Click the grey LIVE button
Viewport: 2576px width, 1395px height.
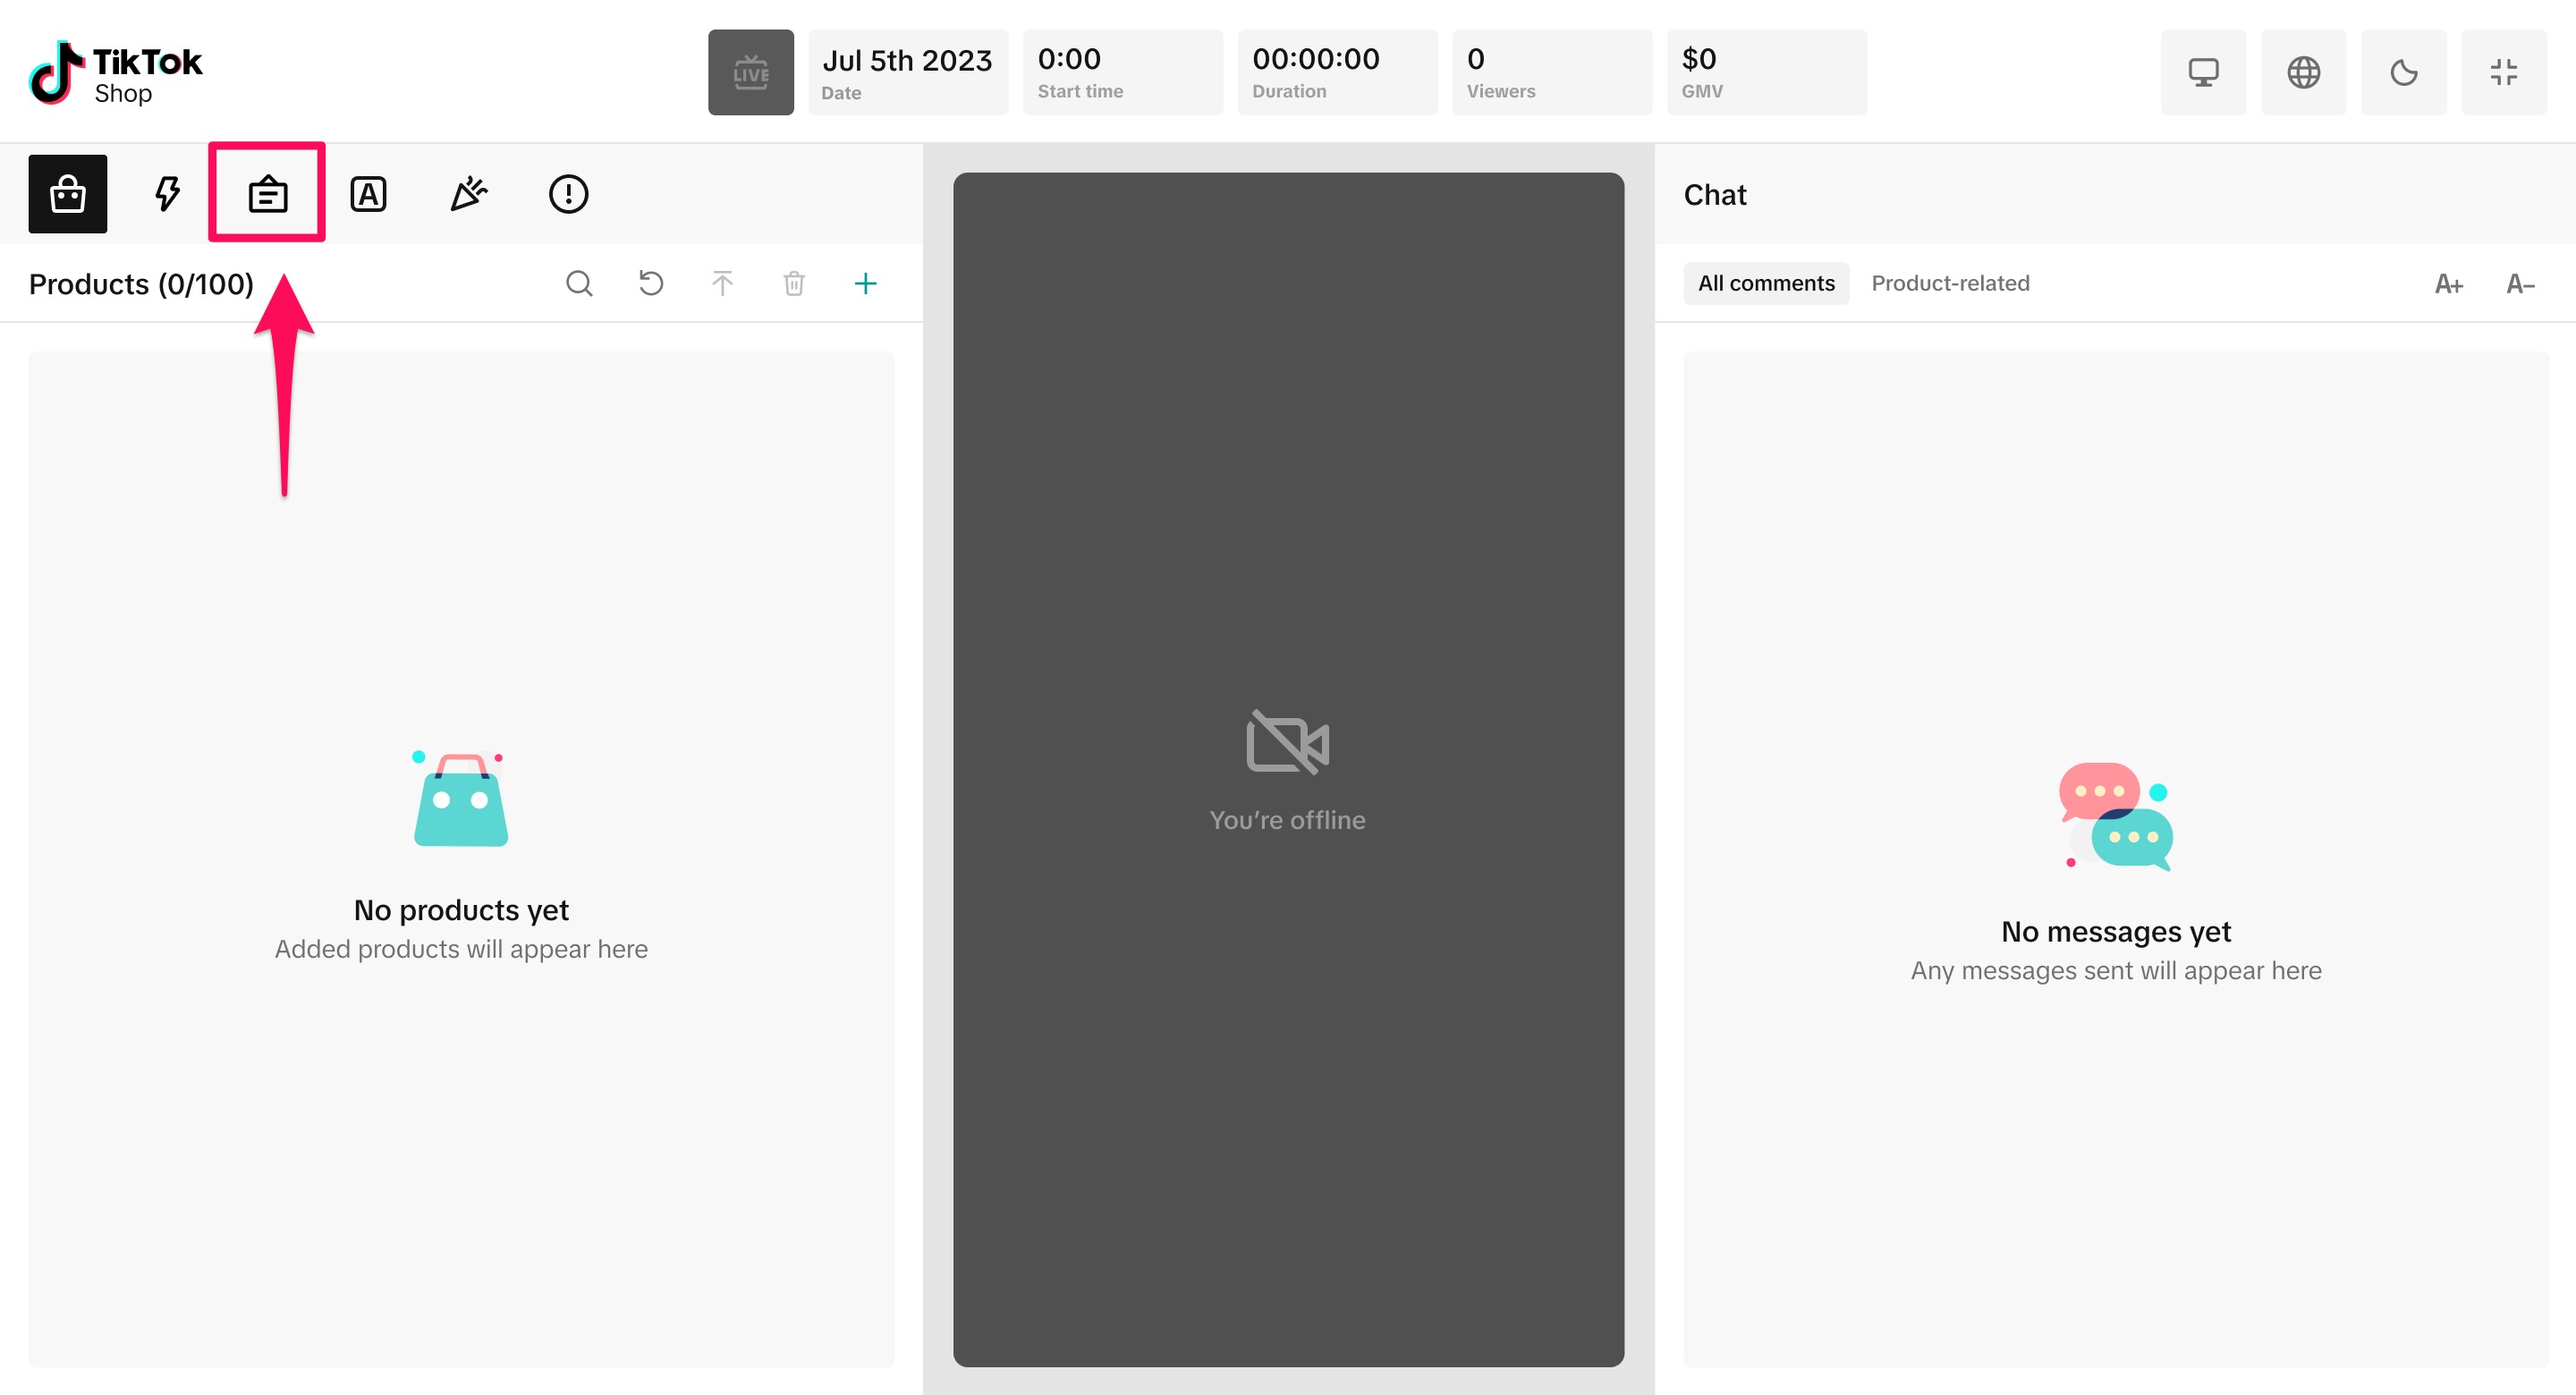[750, 72]
